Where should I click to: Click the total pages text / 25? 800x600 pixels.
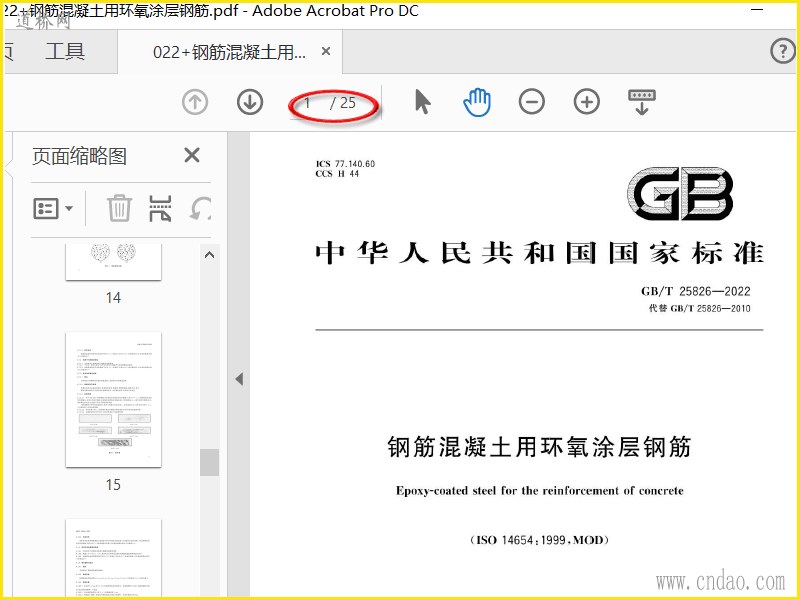[343, 103]
